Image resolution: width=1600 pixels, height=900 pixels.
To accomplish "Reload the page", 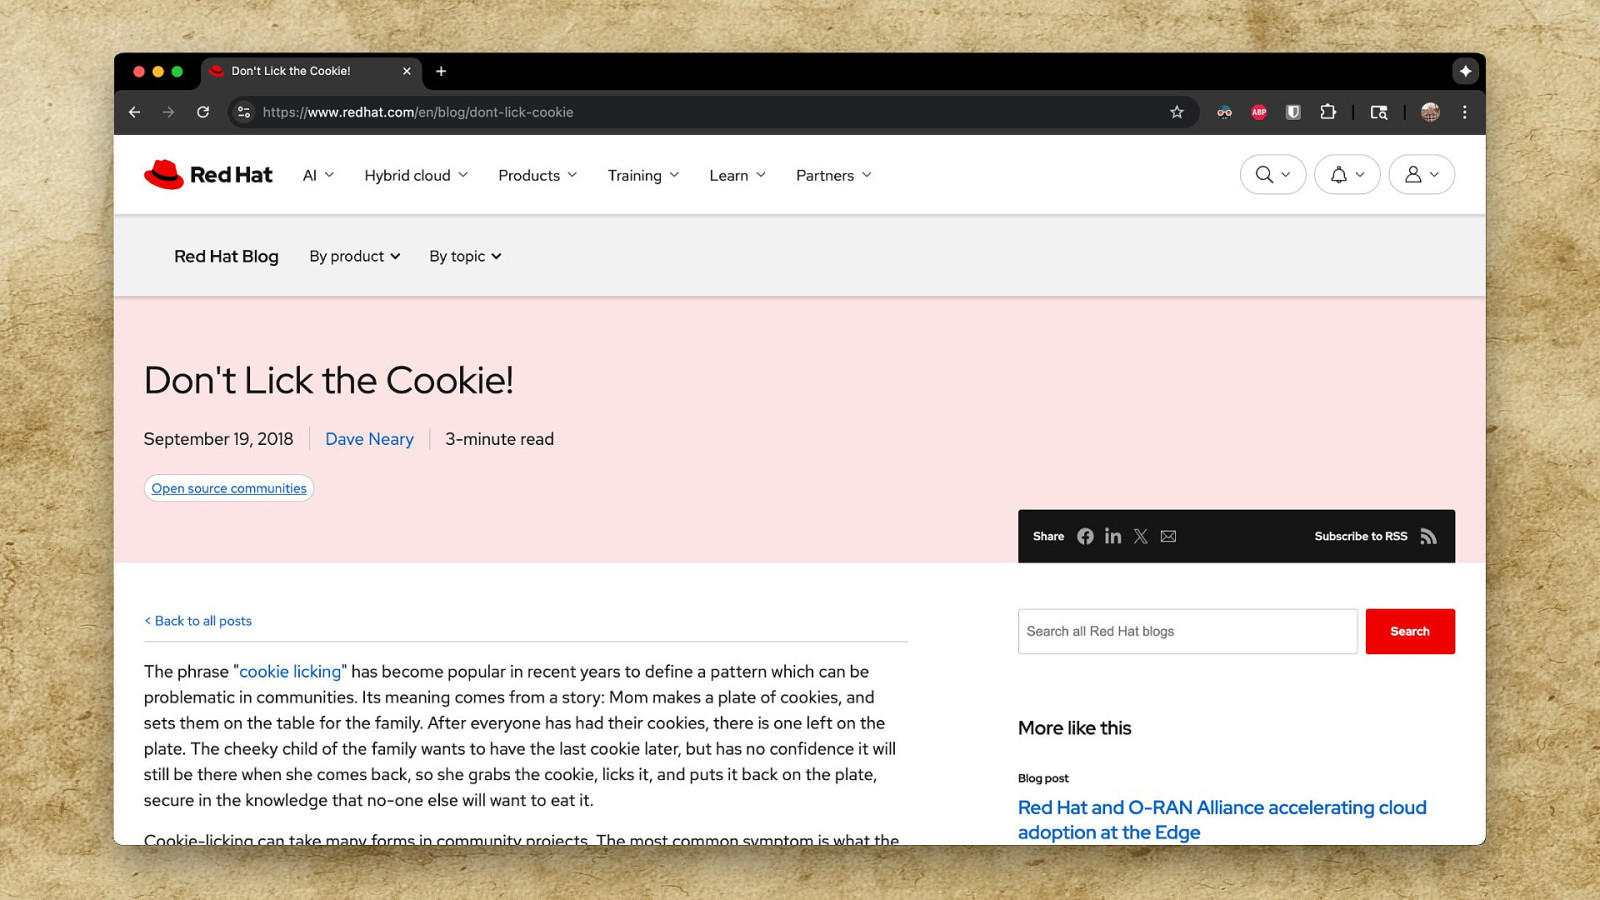I will click(203, 112).
